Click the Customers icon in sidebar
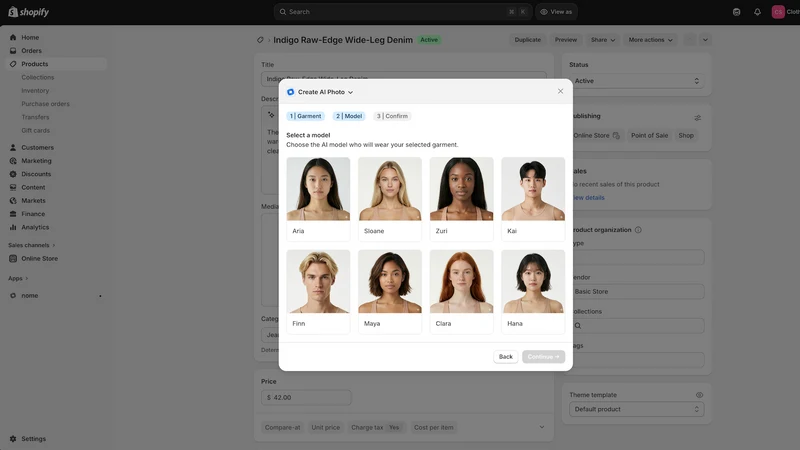Image resolution: width=800 pixels, height=450 pixels. coord(13,147)
